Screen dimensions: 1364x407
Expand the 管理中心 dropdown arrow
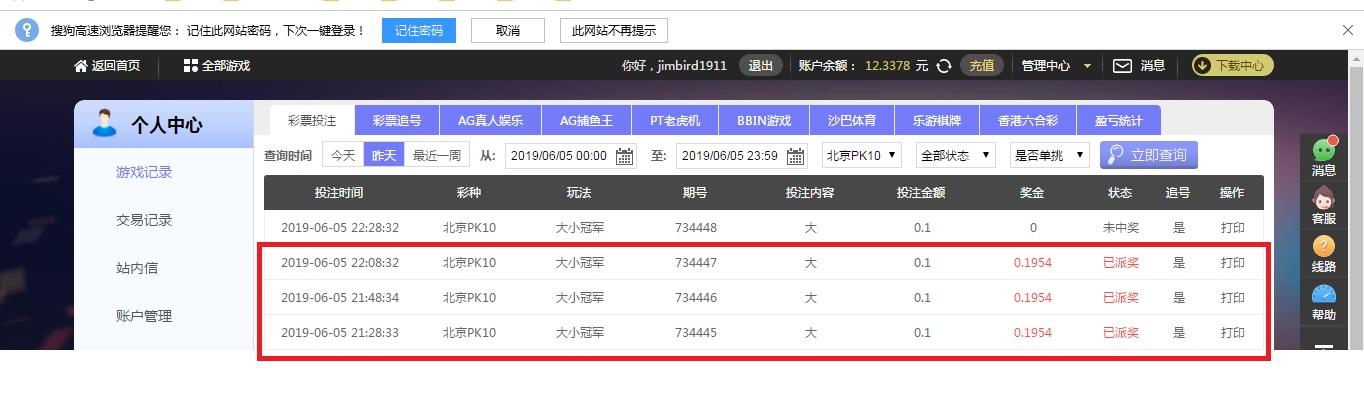click(1088, 67)
